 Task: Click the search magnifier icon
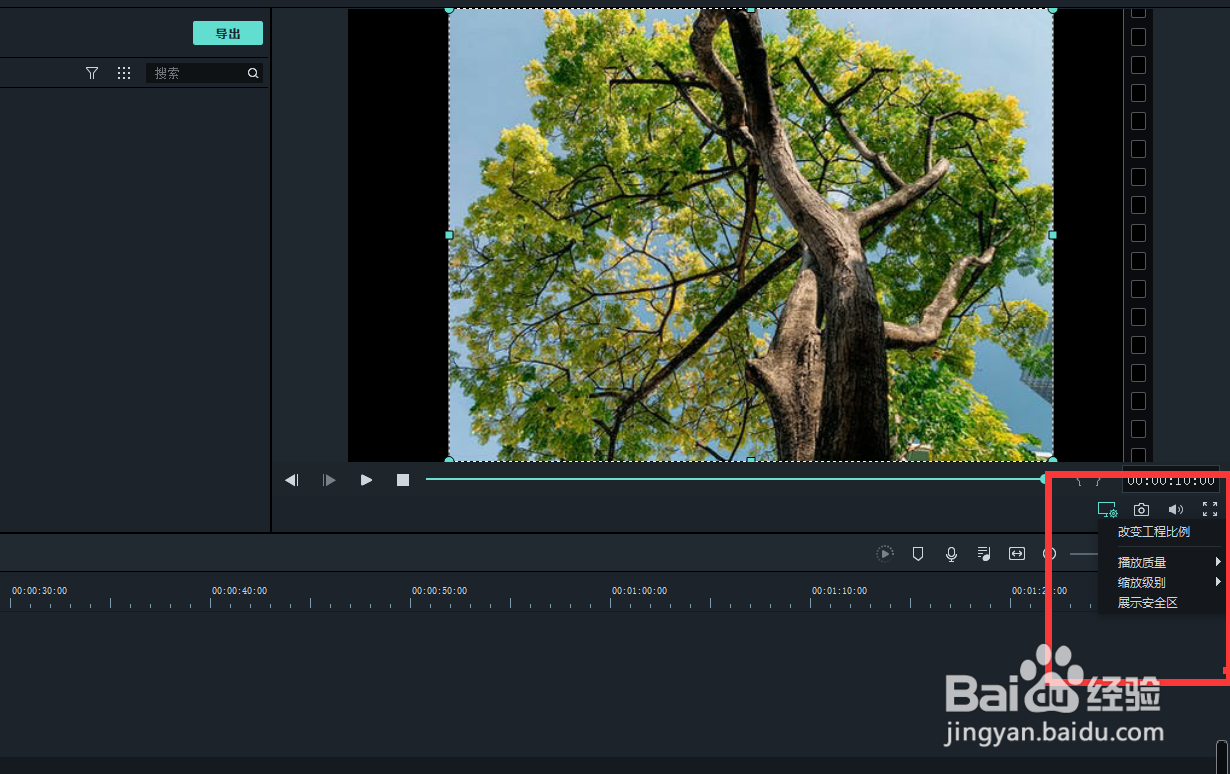coord(253,73)
